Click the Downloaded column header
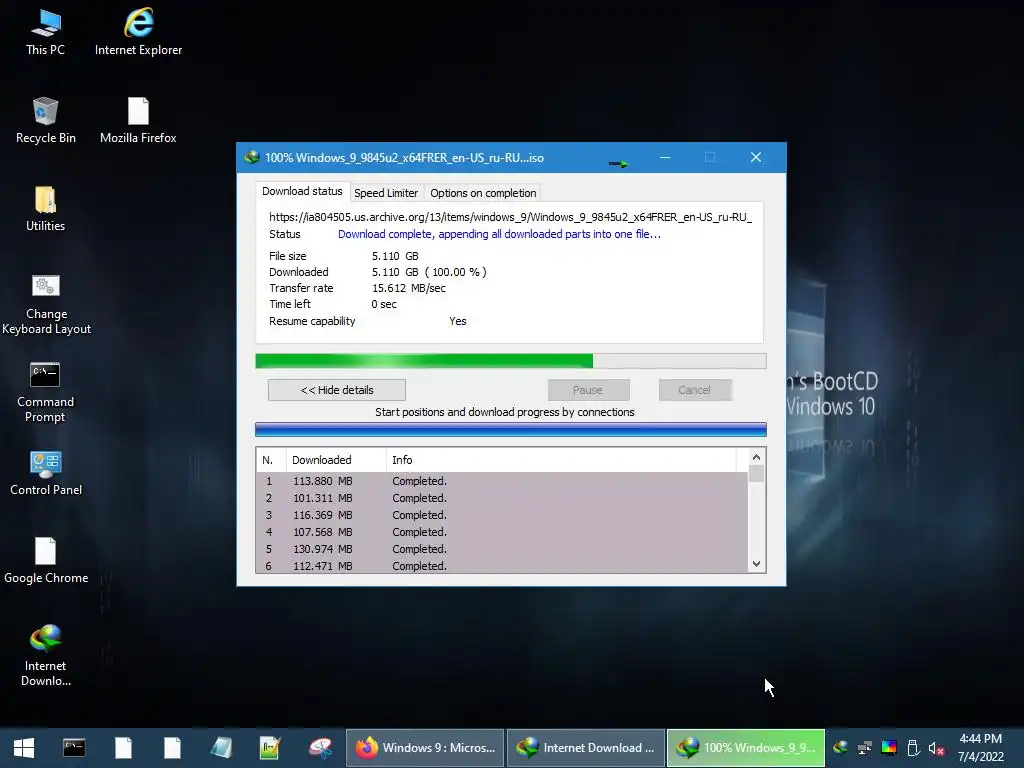 click(336, 460)
